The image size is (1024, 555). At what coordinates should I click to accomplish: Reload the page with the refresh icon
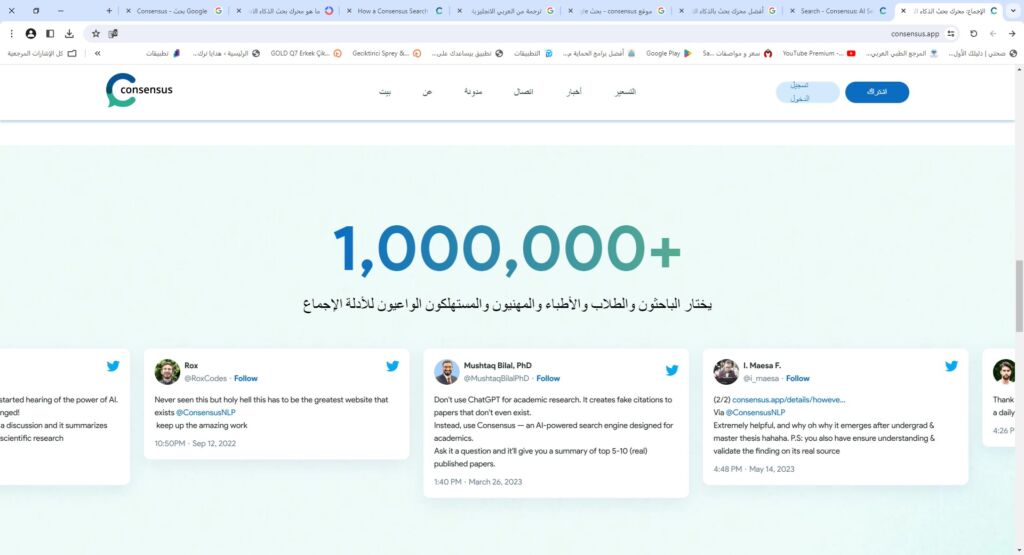pos(973,33)
